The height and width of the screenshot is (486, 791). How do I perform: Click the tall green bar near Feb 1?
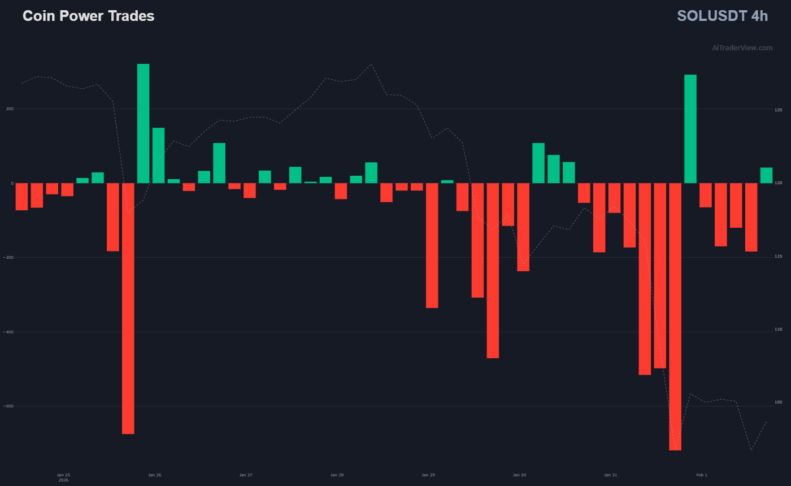point(690,128)
